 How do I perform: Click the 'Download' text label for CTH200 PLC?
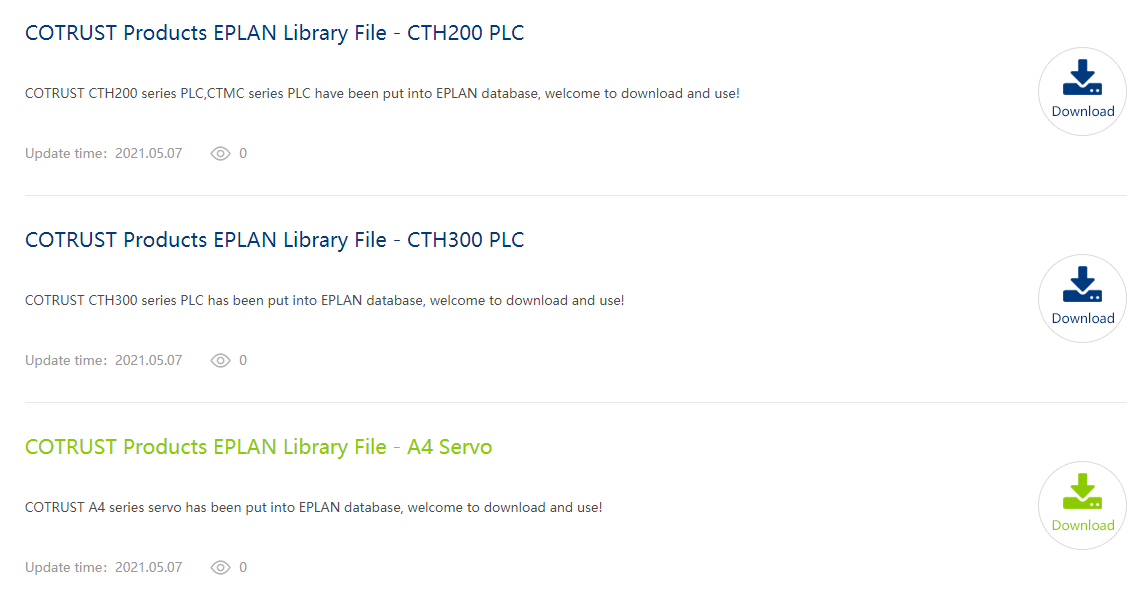tap(1083, 112)
